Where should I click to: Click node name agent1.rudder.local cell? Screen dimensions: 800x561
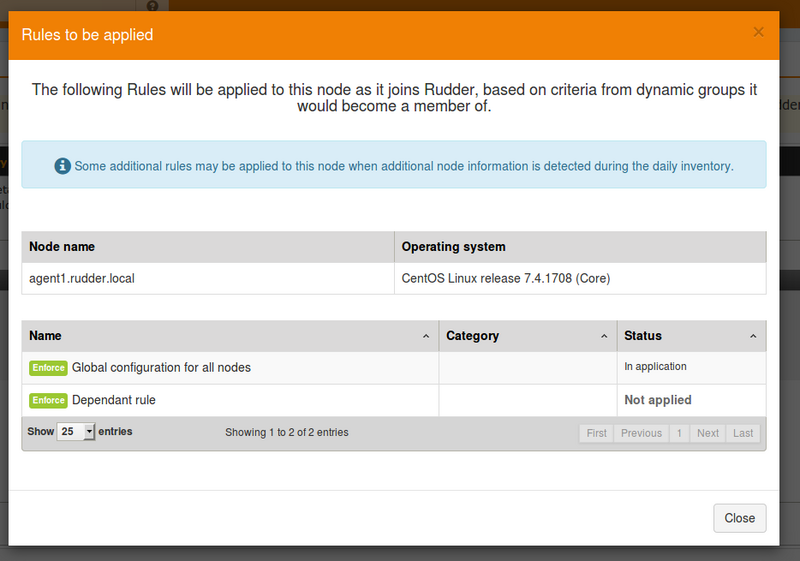208,278
